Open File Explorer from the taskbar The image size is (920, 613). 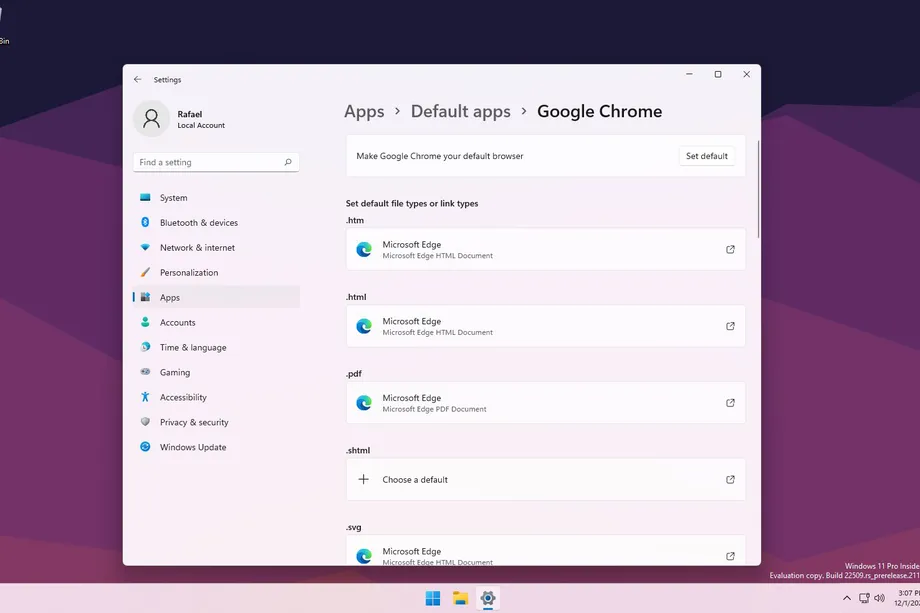click(460, 597)
